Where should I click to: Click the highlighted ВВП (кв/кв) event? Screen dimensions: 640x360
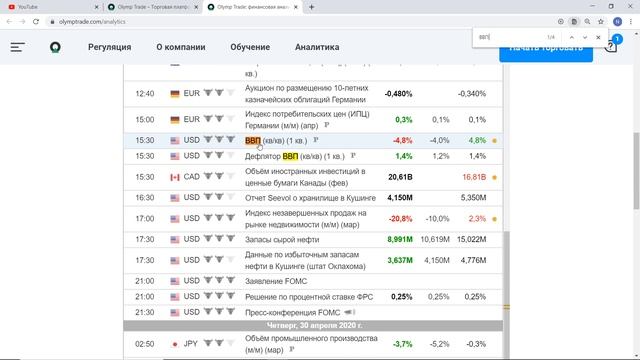point(276,140)
